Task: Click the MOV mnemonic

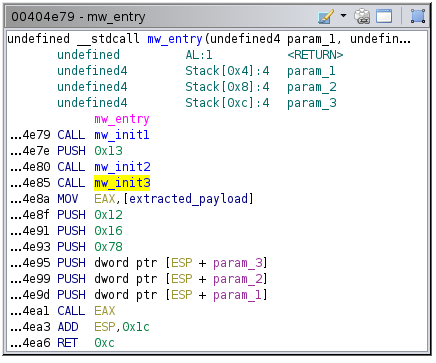Action: click(x=68, y=199)
